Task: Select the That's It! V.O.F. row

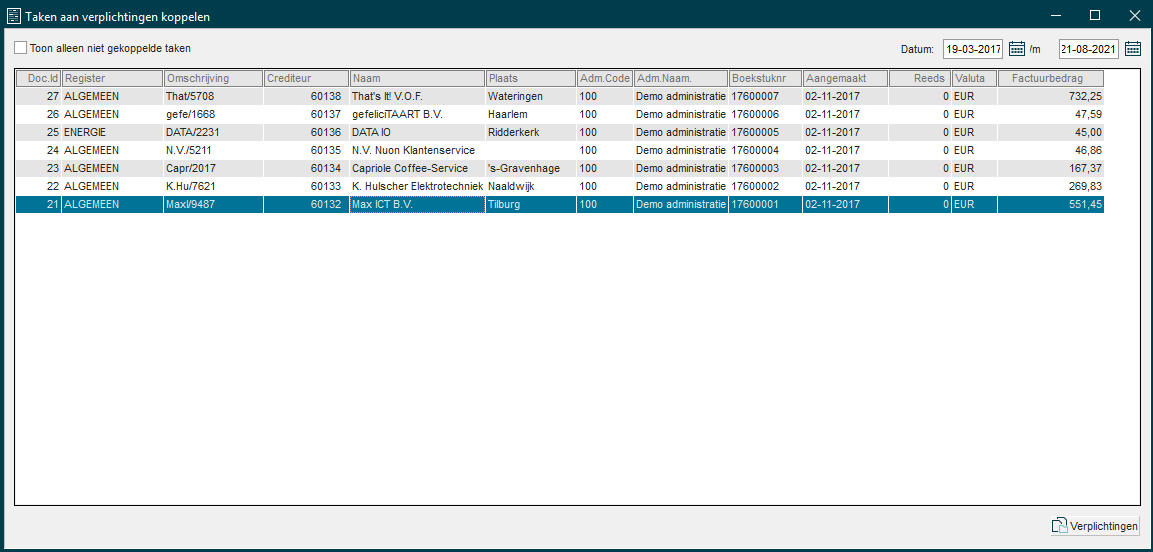Action: click(415, 96)
